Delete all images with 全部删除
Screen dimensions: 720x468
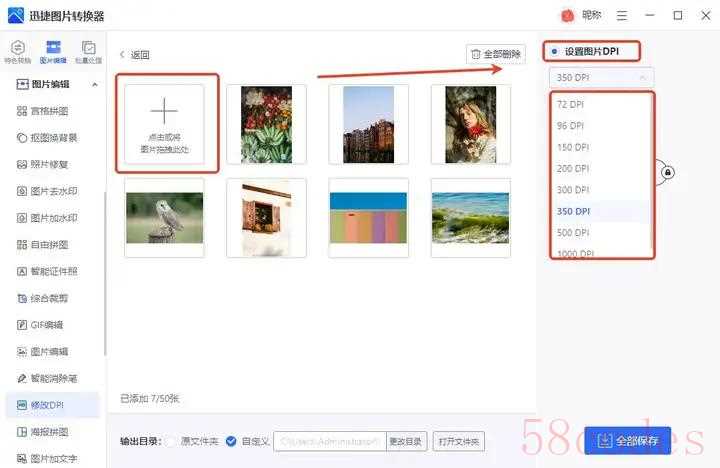[496, 54]
